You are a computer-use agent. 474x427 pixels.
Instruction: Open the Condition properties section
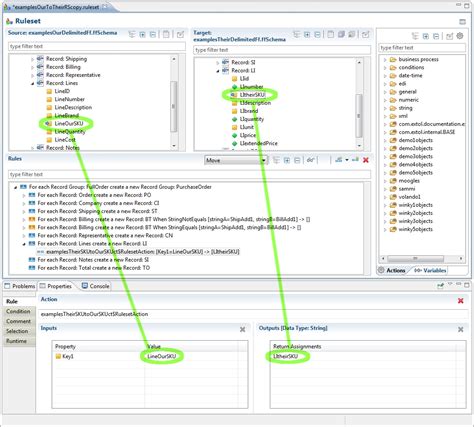pos(18,311)
